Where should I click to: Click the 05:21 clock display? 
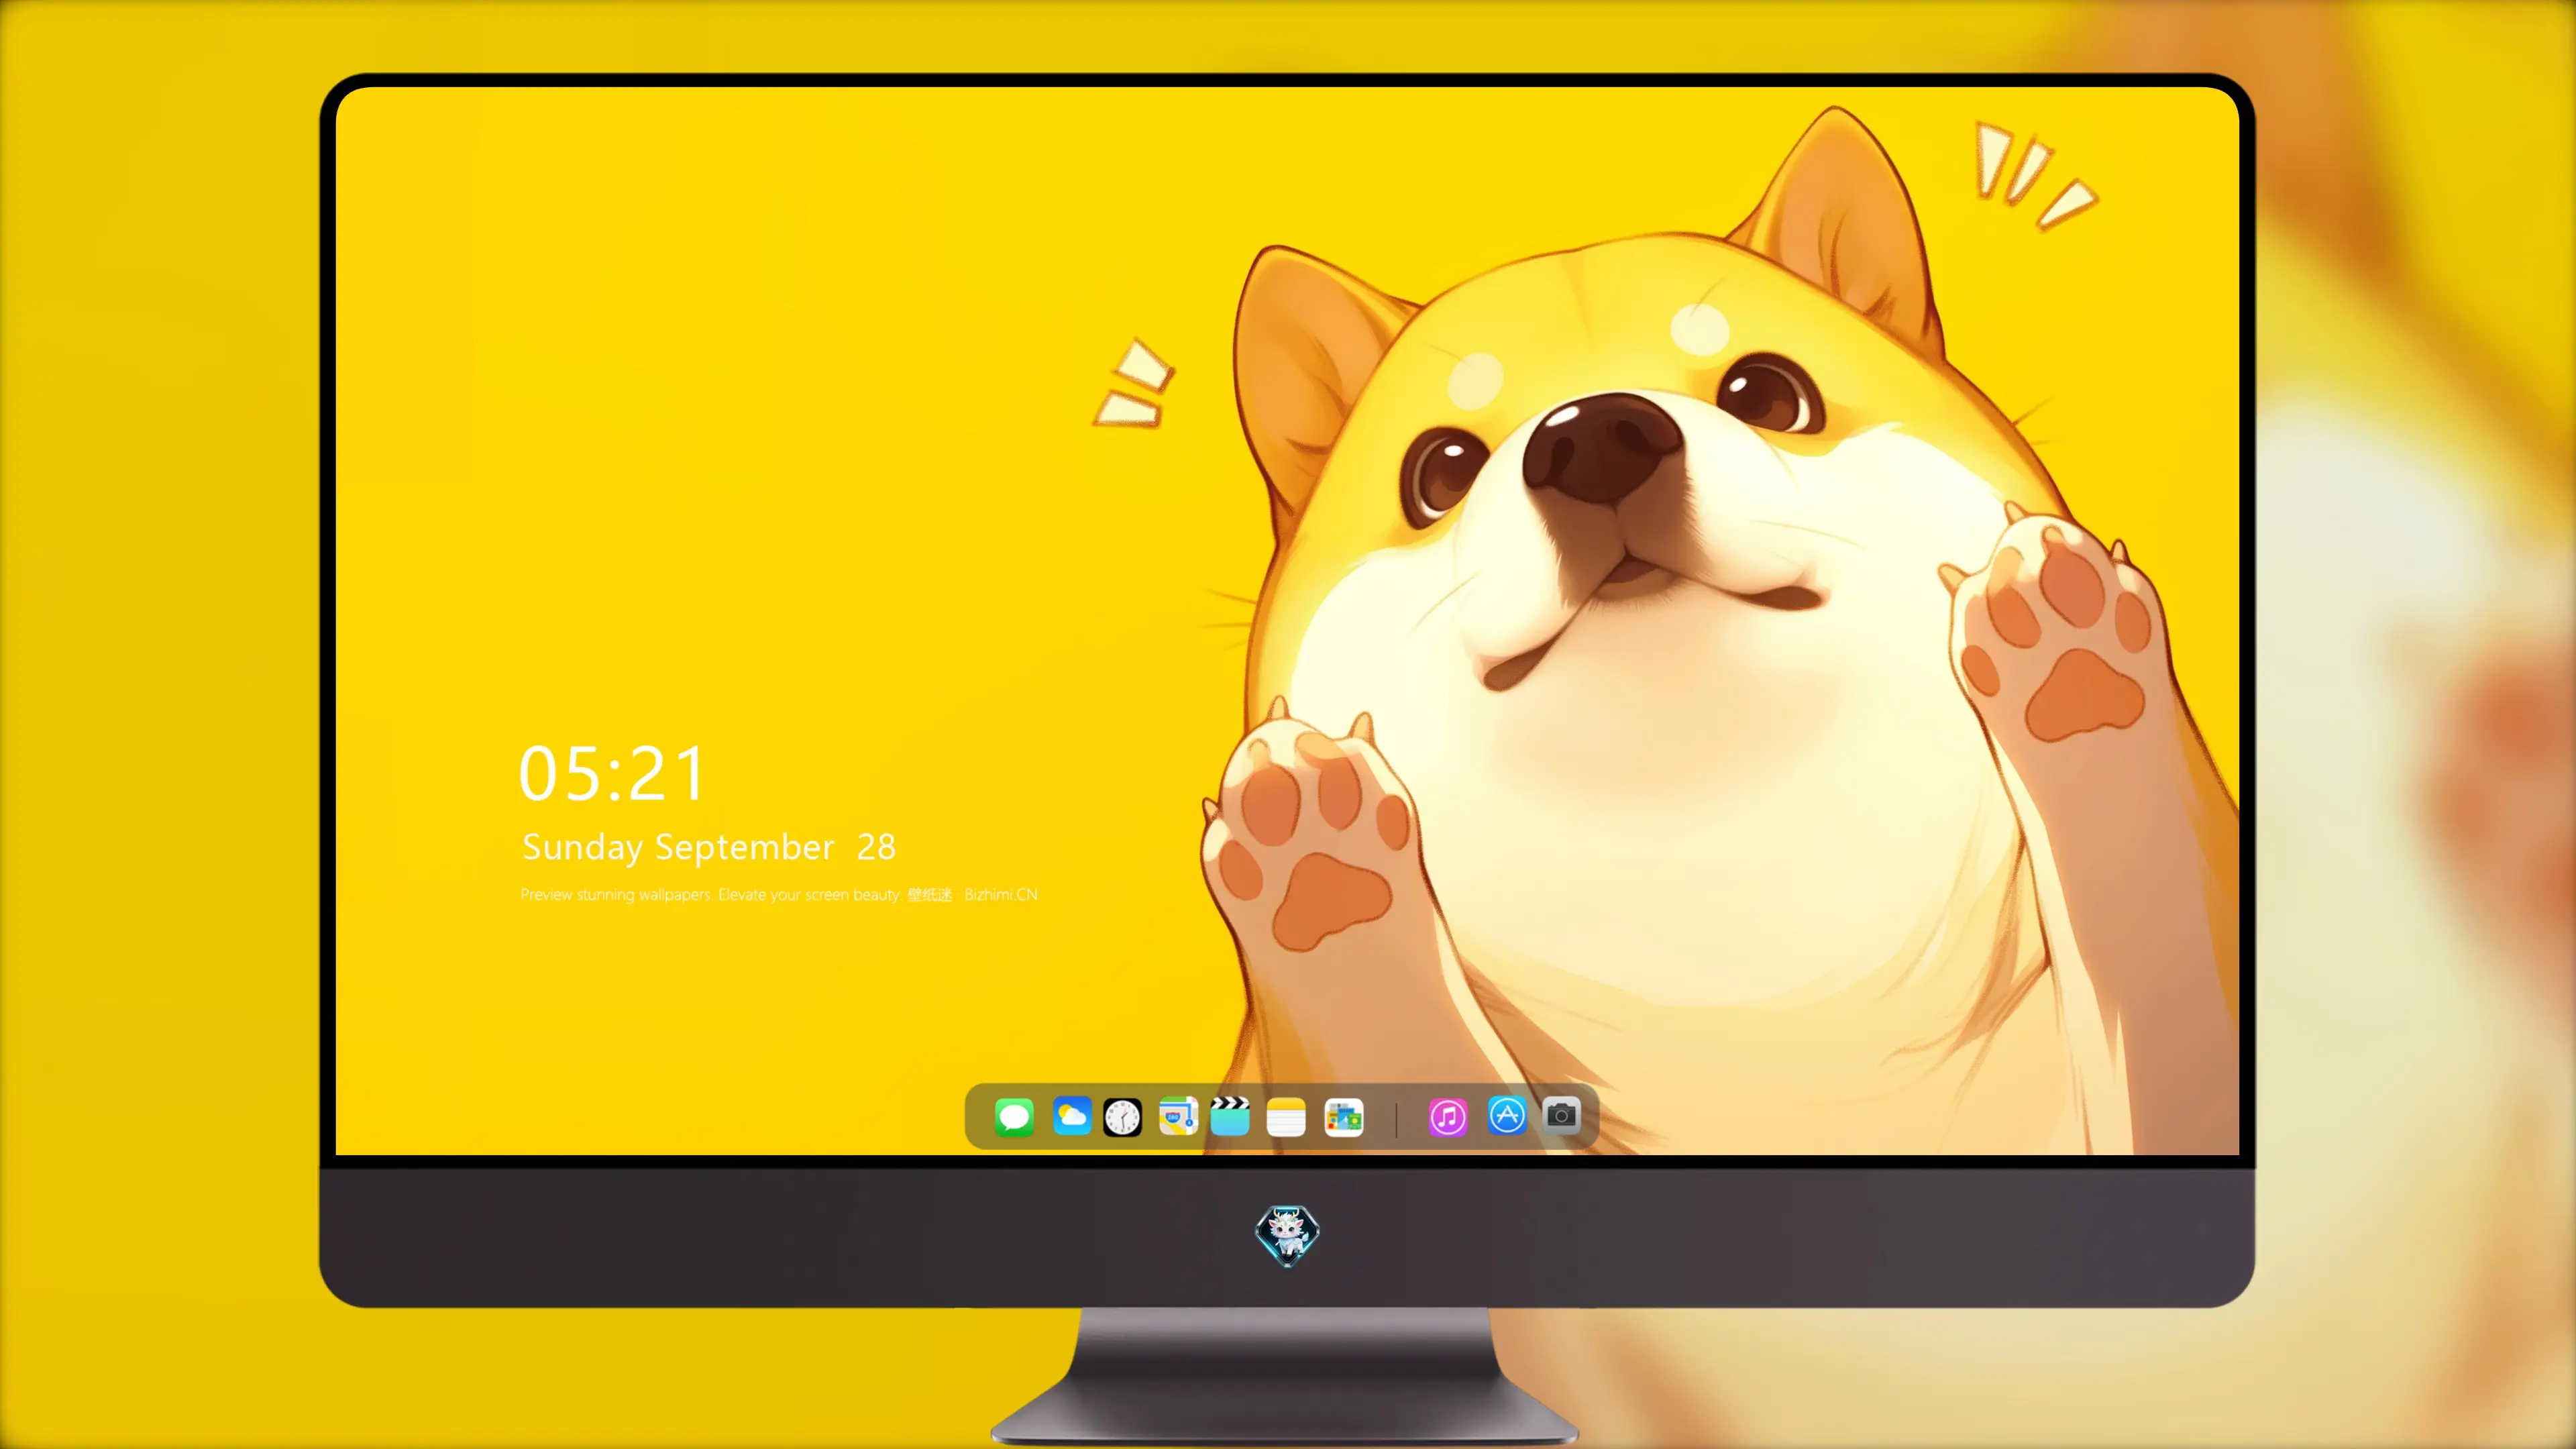(x=612, y=774)
